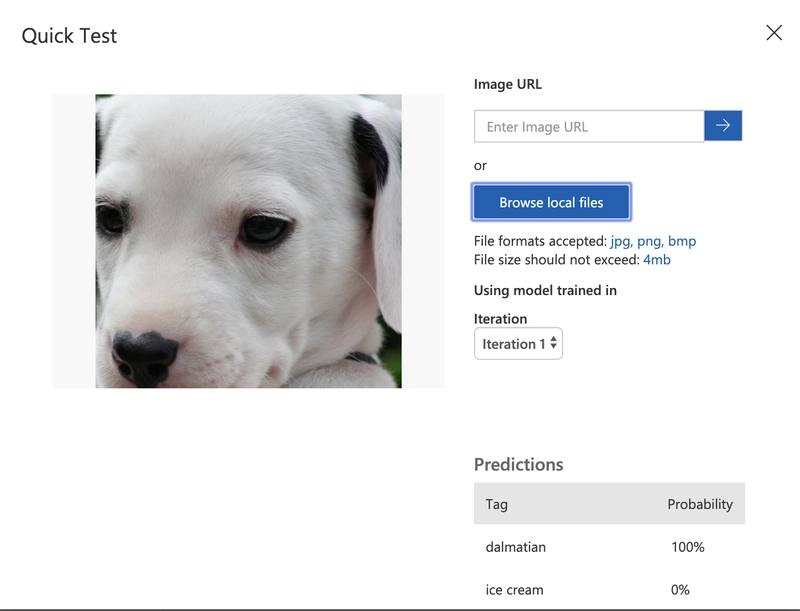Open the Iteration 1 dropdown
This screenshot has width=800, height=611.
518,344
